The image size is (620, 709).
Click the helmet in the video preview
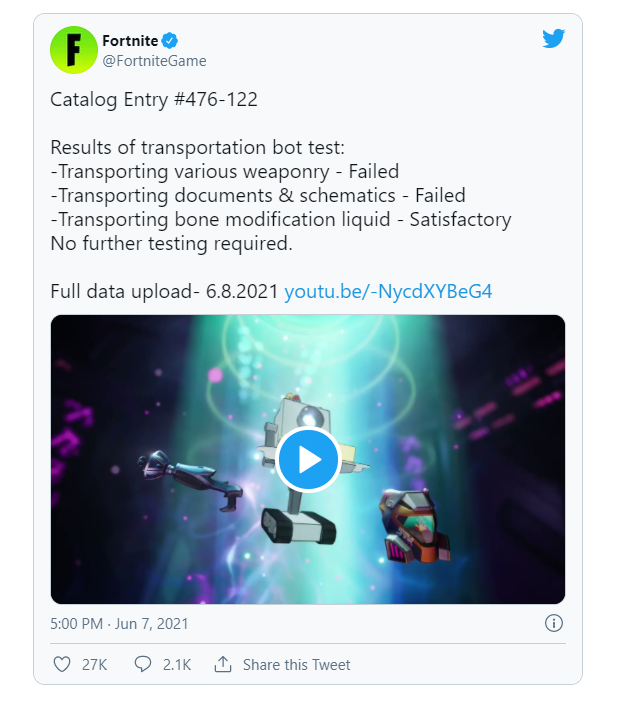point(415,525)
